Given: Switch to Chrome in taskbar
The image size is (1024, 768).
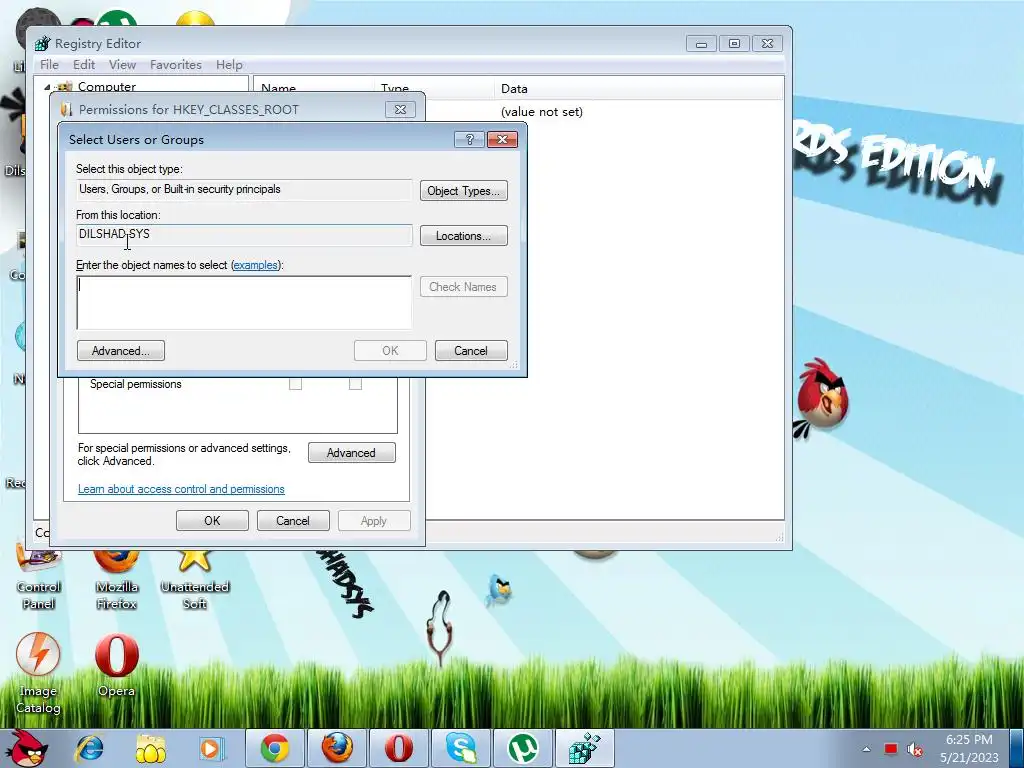Looking at the screenshot, I should tap(275, 748).
